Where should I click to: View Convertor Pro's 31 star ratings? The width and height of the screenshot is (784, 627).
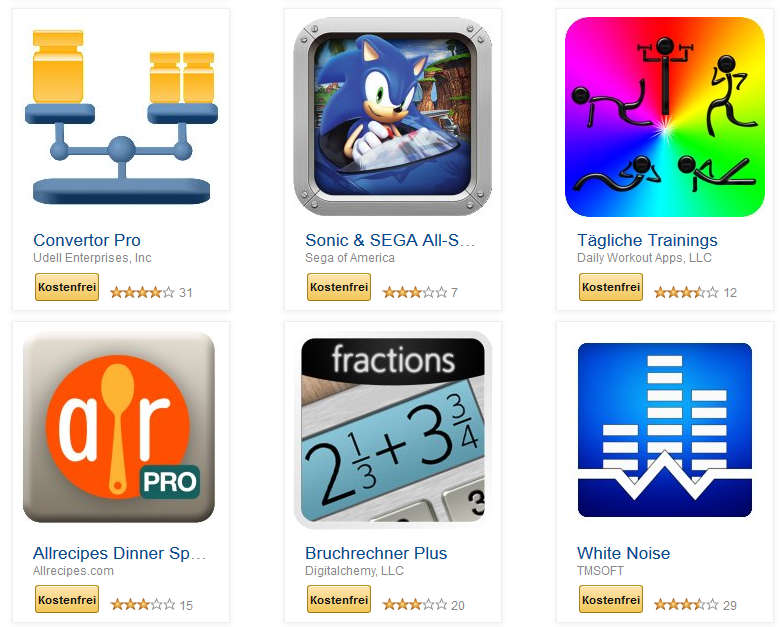tap(152, 292)
